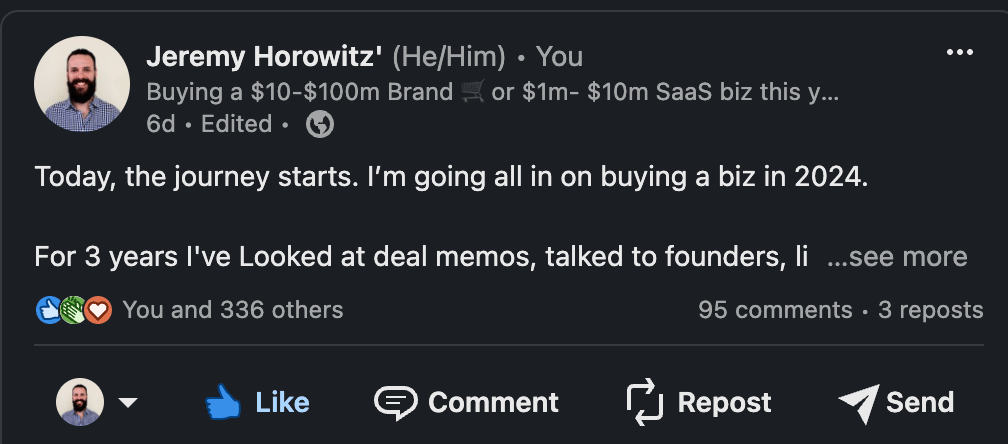Click the blue like reaction icon
1008x444 pixels.
pyautogui.click(x=49, y=310)
